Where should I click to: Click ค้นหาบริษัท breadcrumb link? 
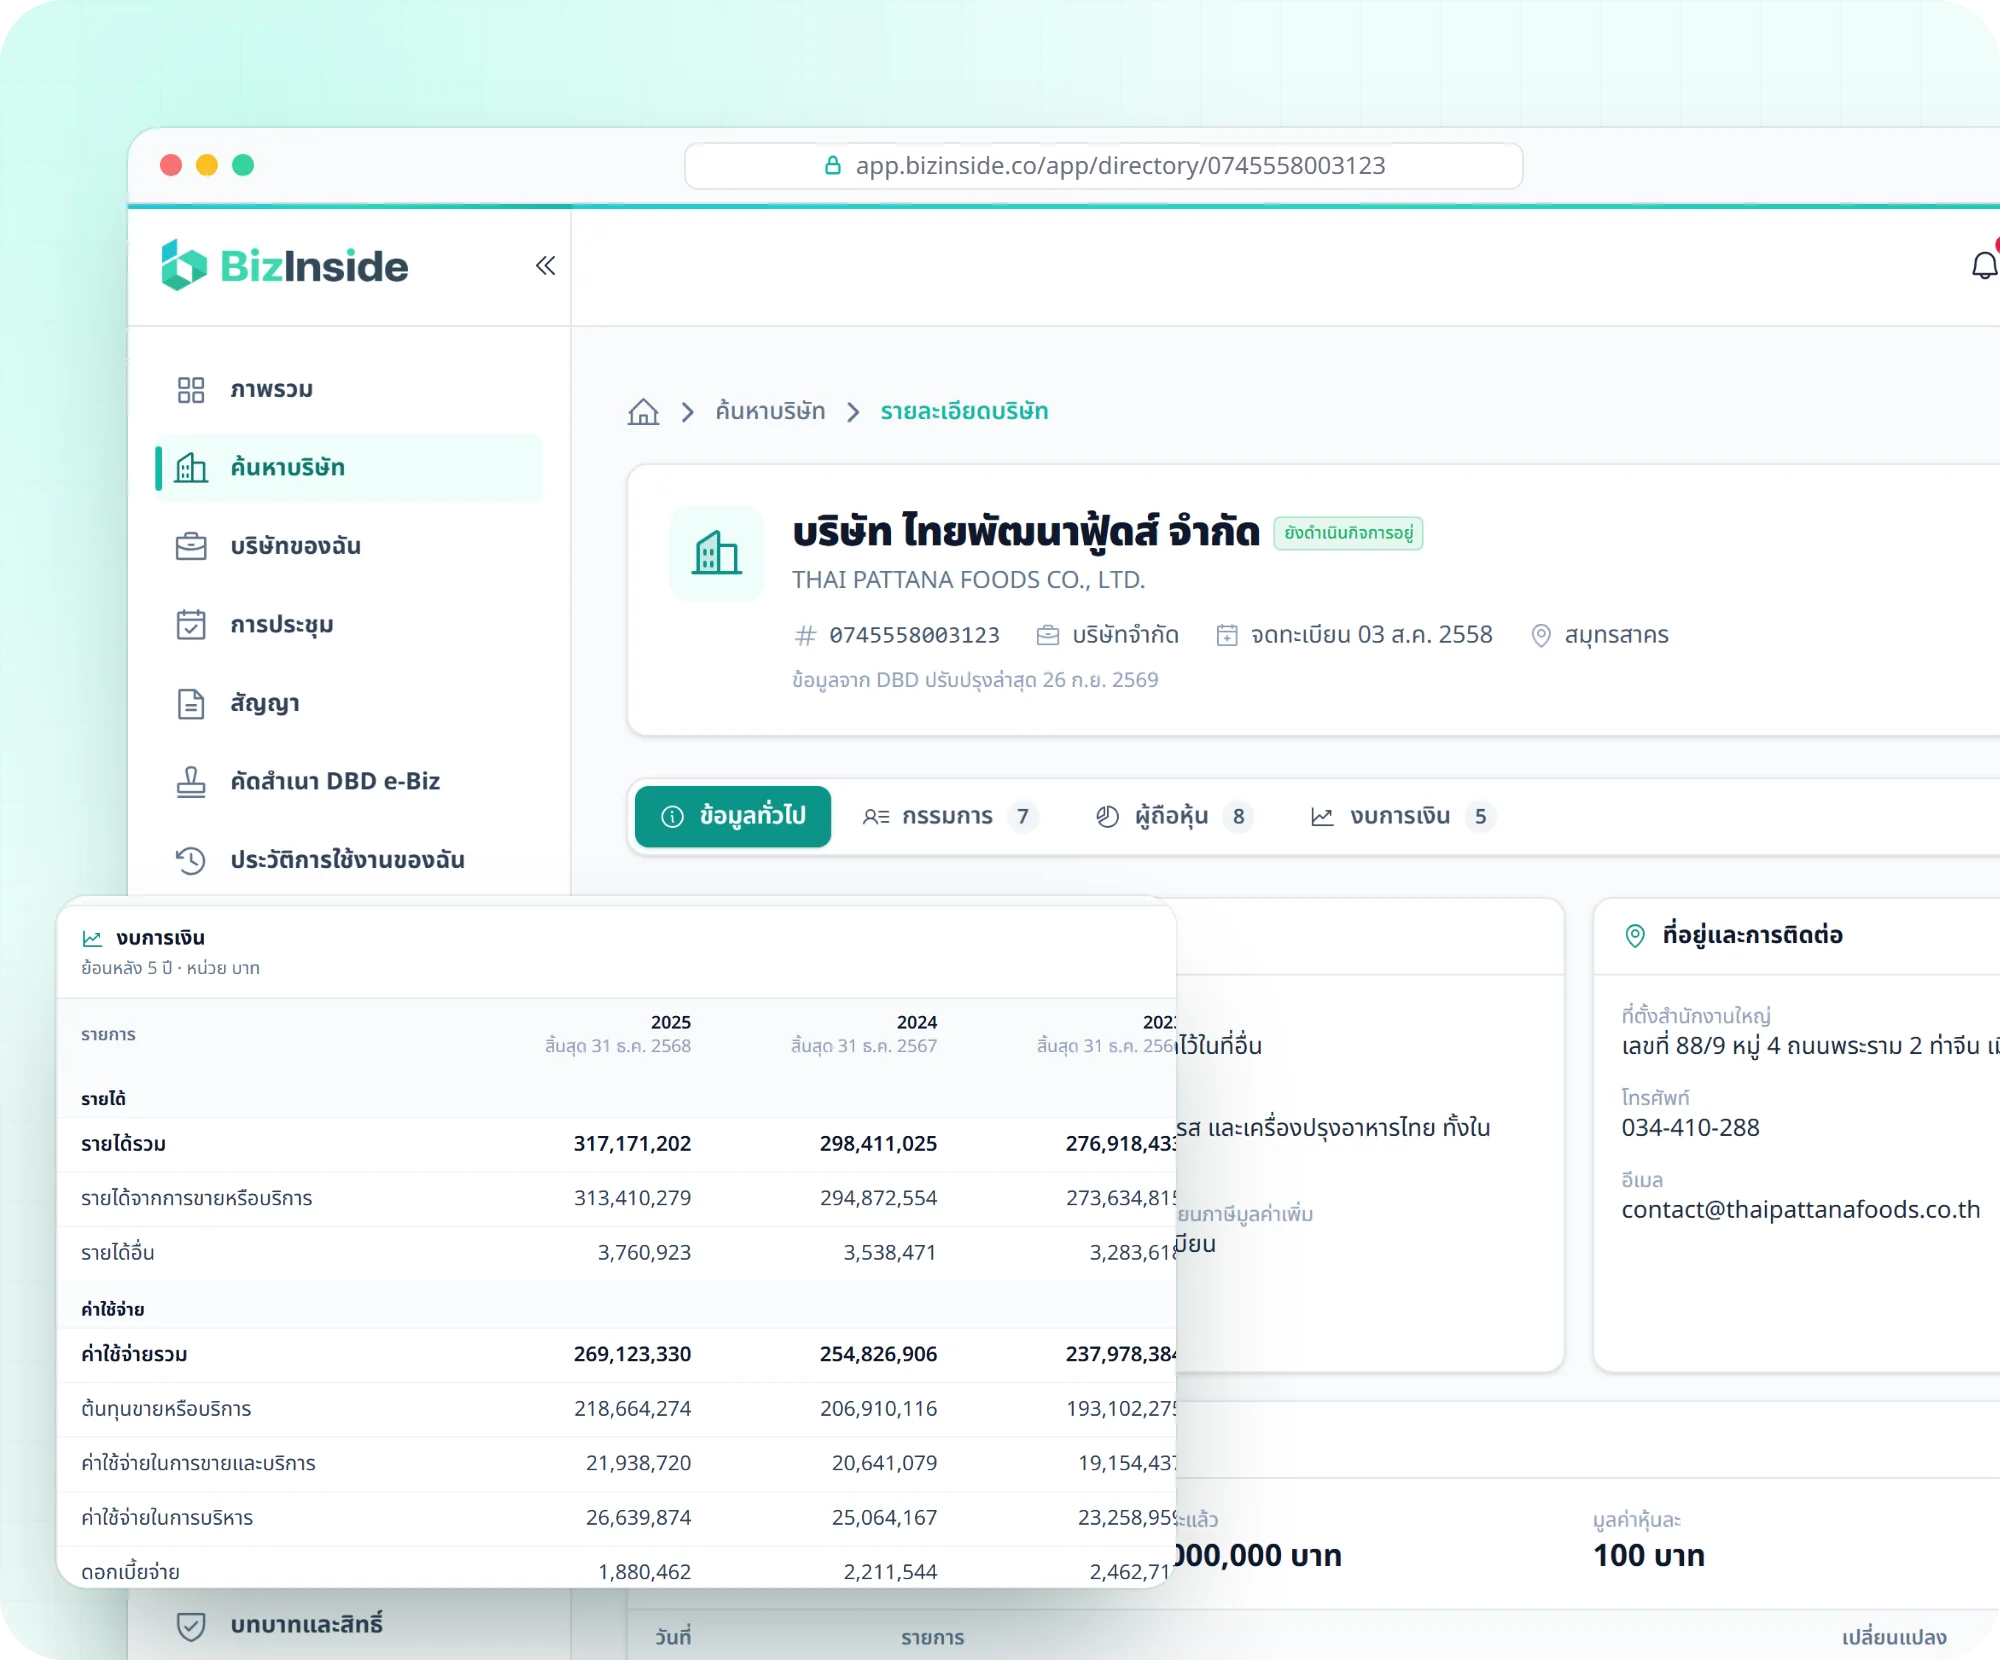click(770, 412)
